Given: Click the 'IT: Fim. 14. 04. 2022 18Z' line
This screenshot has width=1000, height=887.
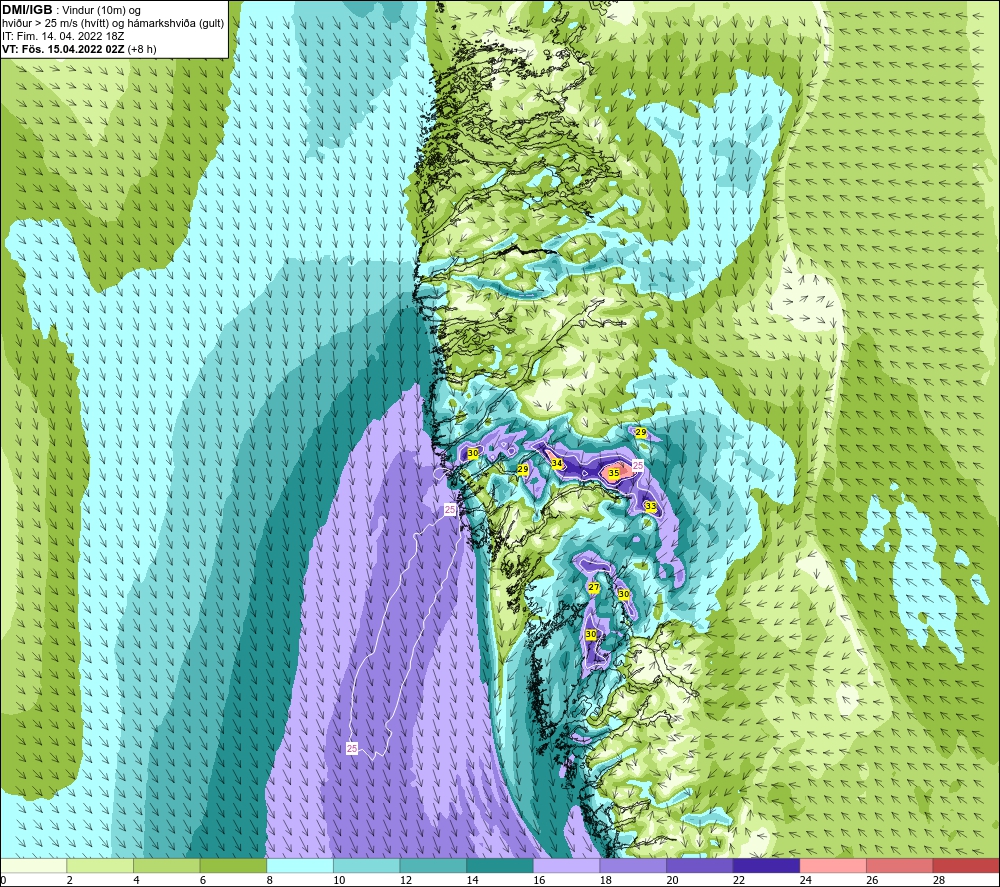Looking at the screenshot, I should [x=63, y=36].
